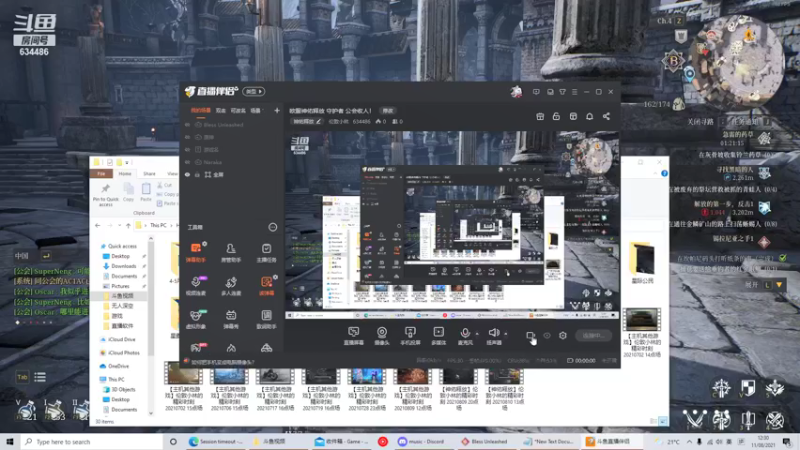Click the lock icon in stream header
Screen dimensions: 800x450
click(556, 116)
